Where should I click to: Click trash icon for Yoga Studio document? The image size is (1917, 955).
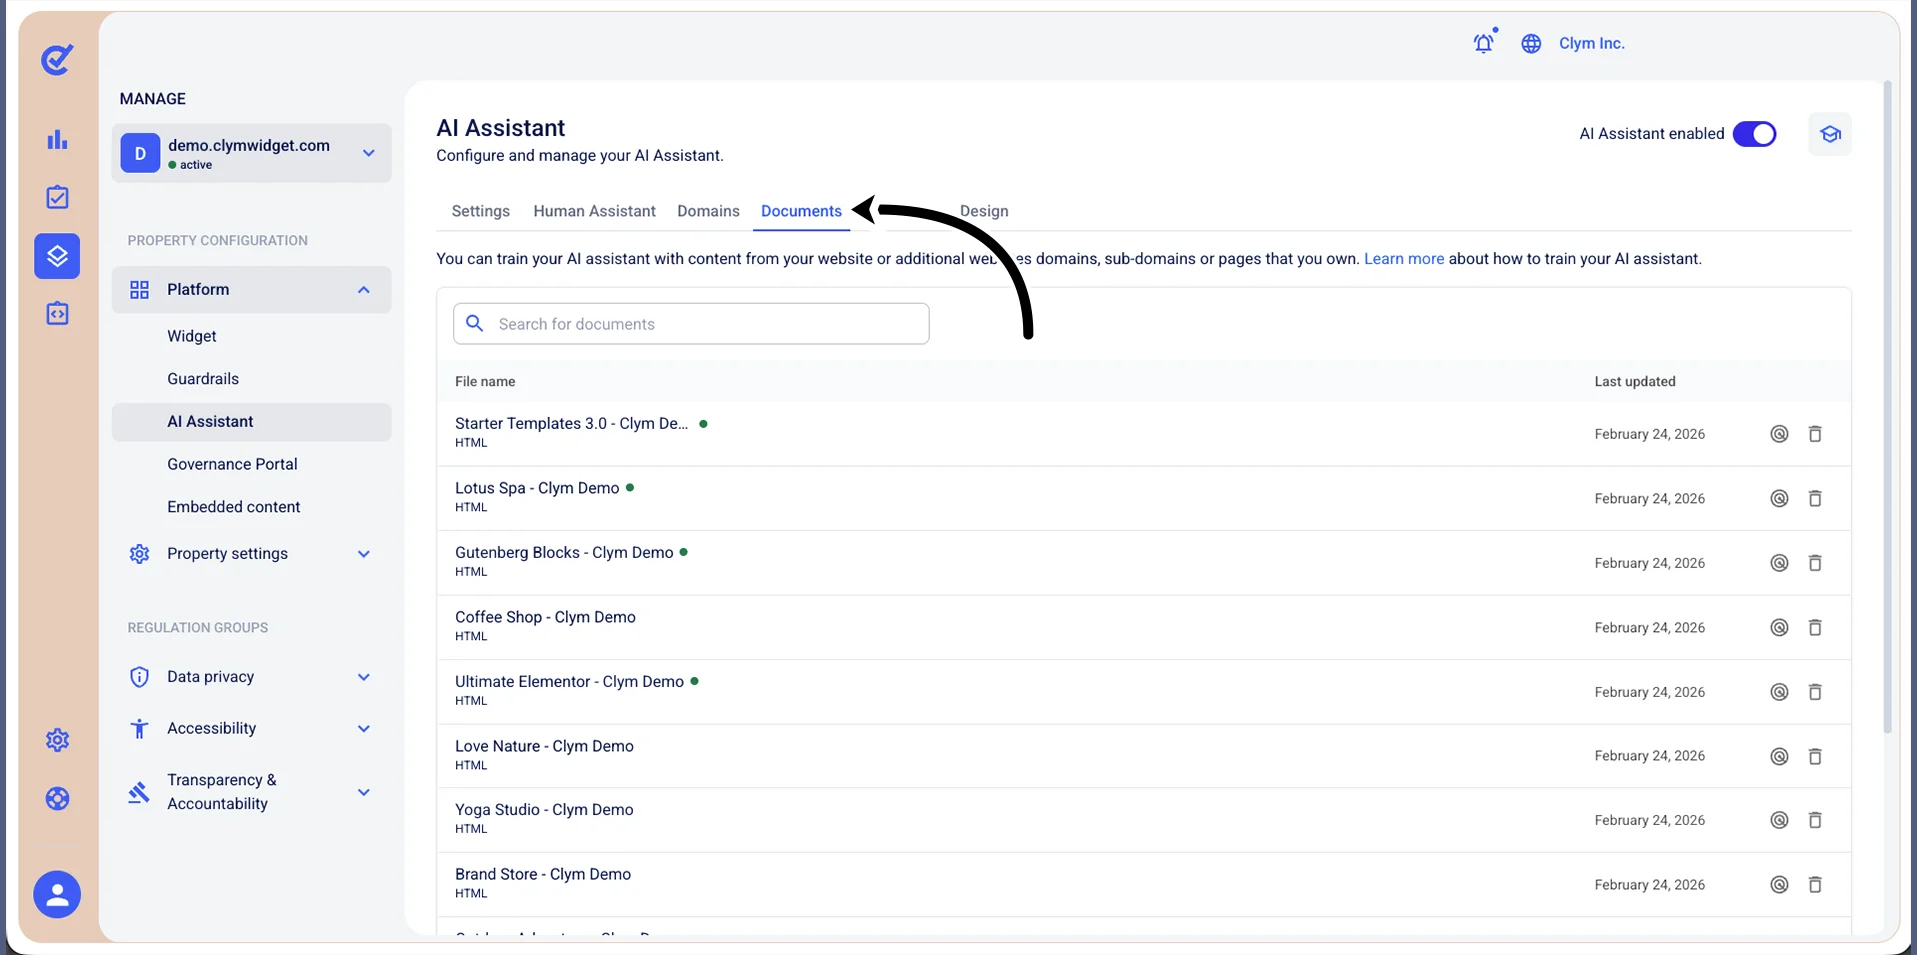pos(1815,820)
